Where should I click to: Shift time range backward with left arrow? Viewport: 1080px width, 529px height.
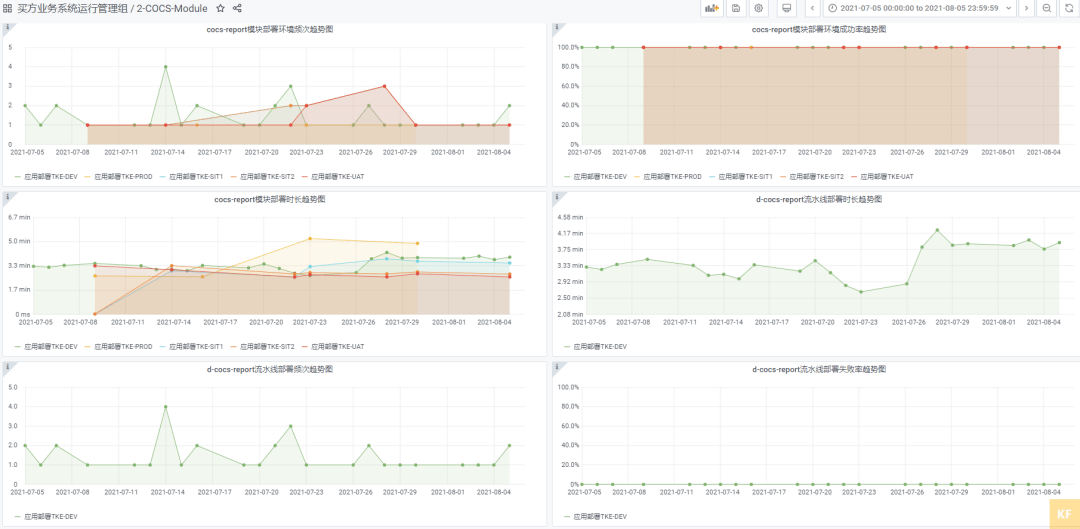point(812,8)
